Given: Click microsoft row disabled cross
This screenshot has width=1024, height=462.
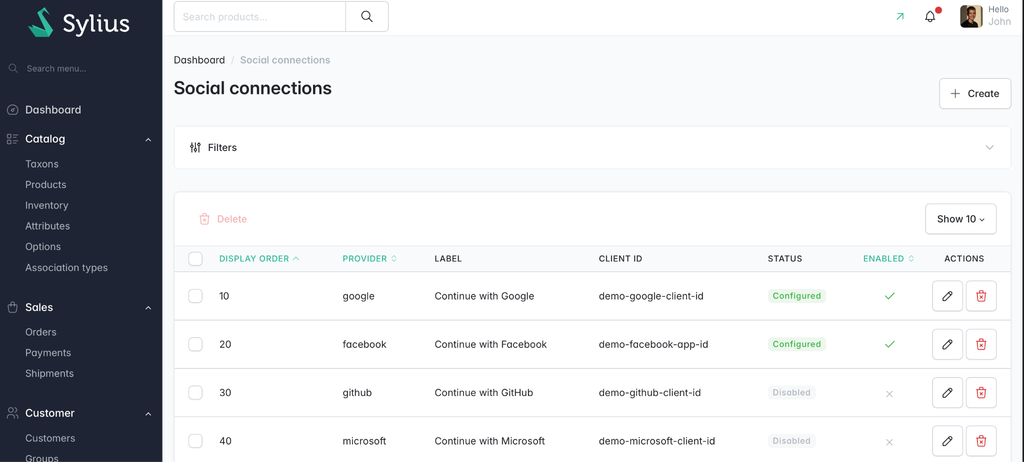Looking at the screenshot, I should 889,442.
